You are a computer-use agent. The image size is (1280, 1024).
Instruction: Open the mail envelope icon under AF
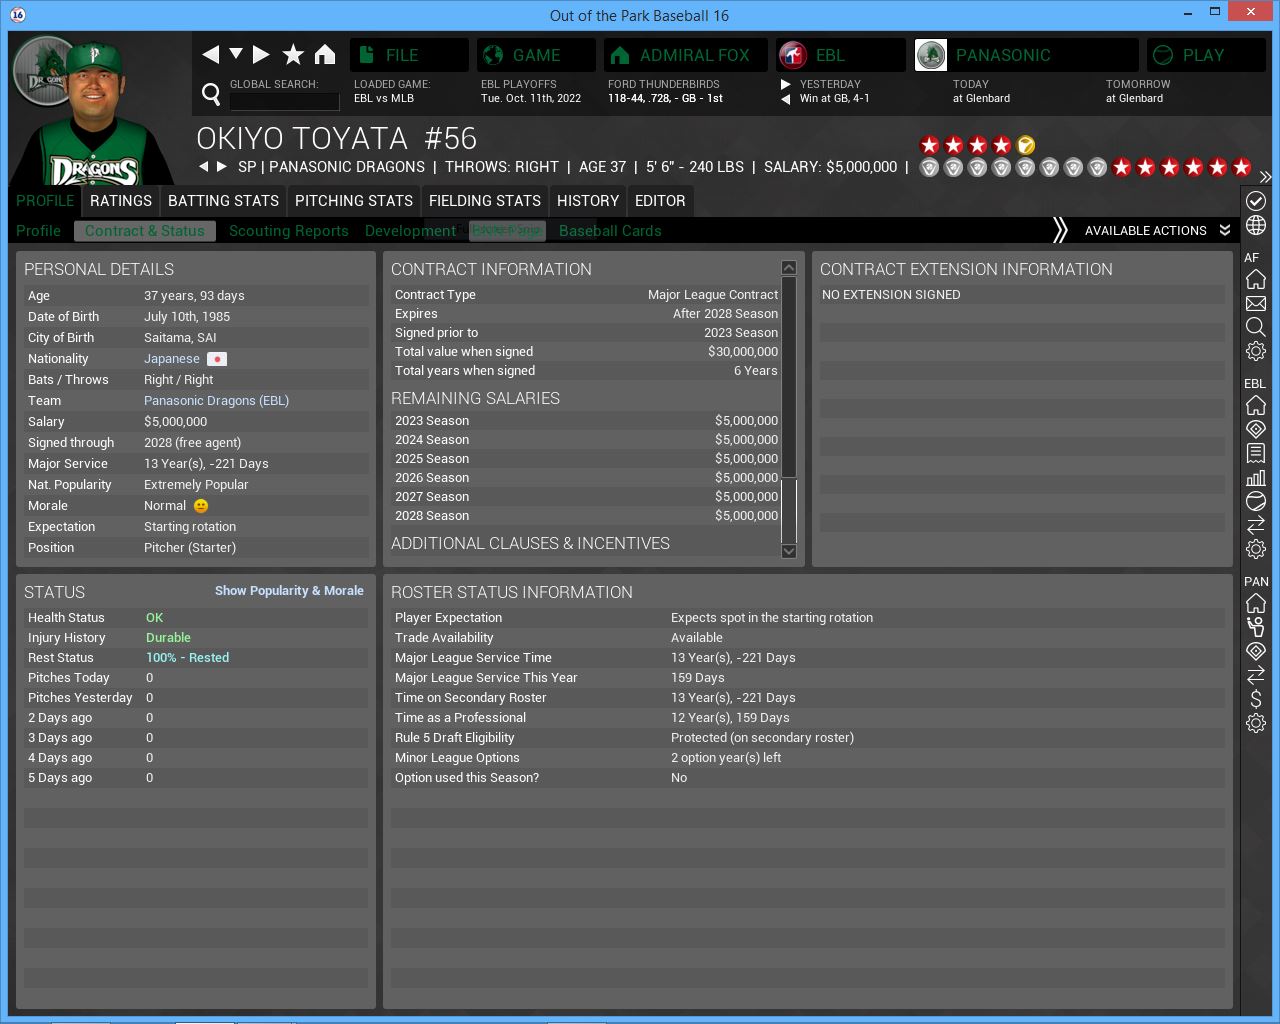(1256, 303)
